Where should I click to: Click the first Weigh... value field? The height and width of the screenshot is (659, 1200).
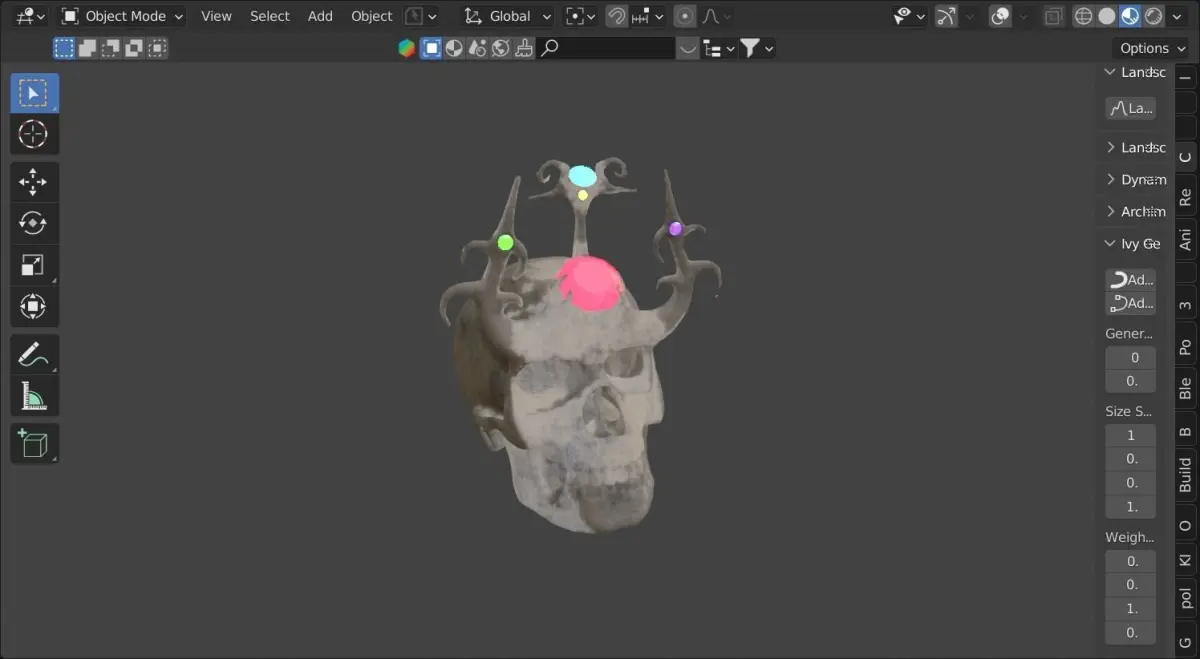(x=1131, y=561)
